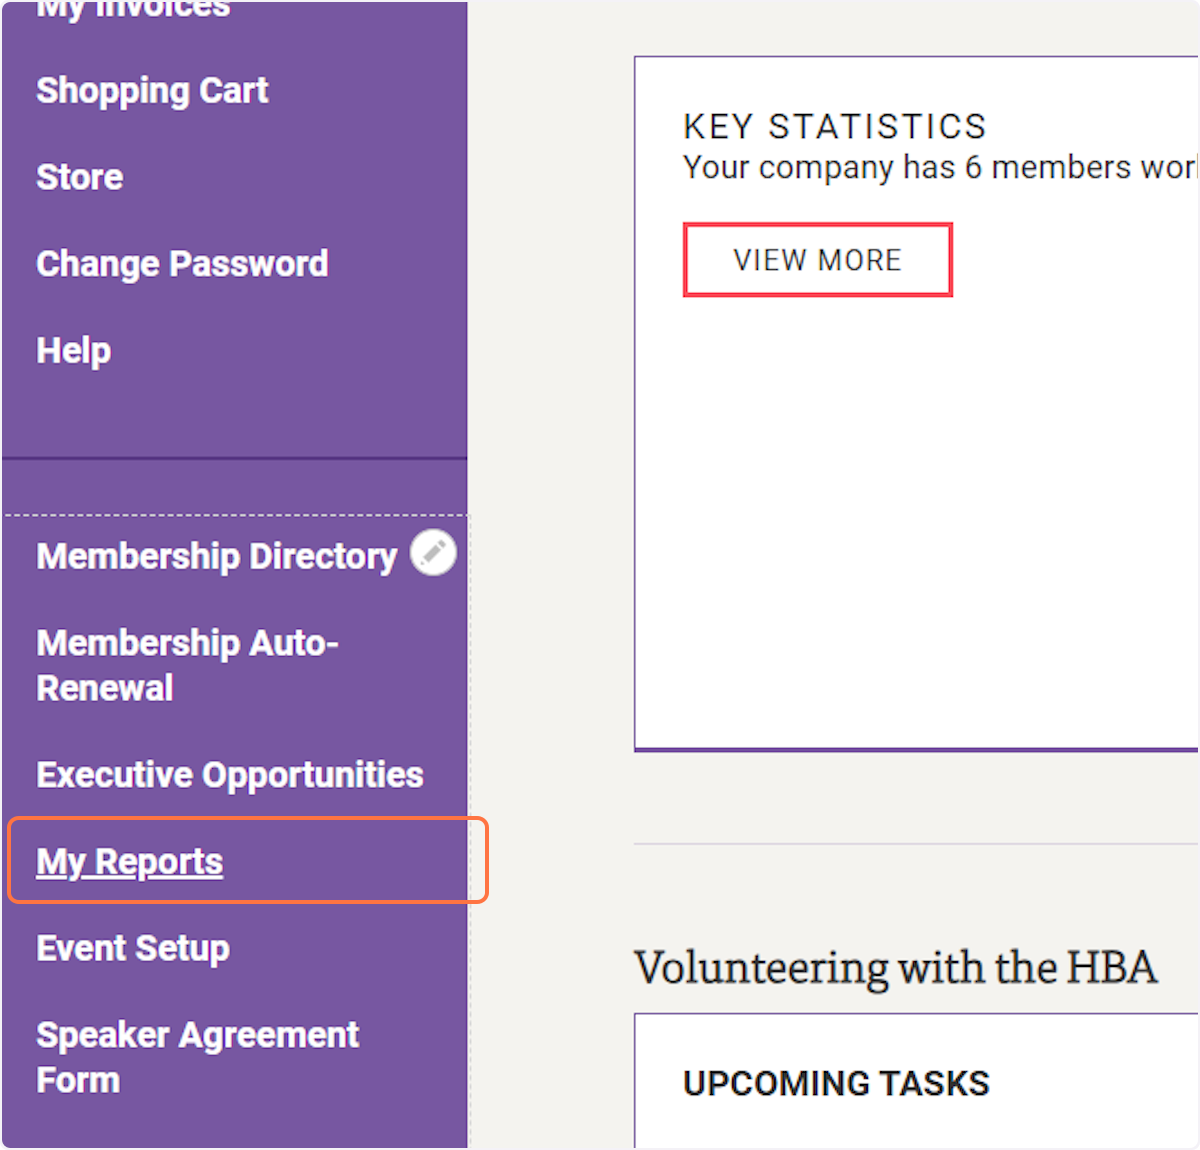The height and width of the screenshot is (1150, 1200).
Task: Click the horizontal rule above Volunteering section
Action: point(915,843)
